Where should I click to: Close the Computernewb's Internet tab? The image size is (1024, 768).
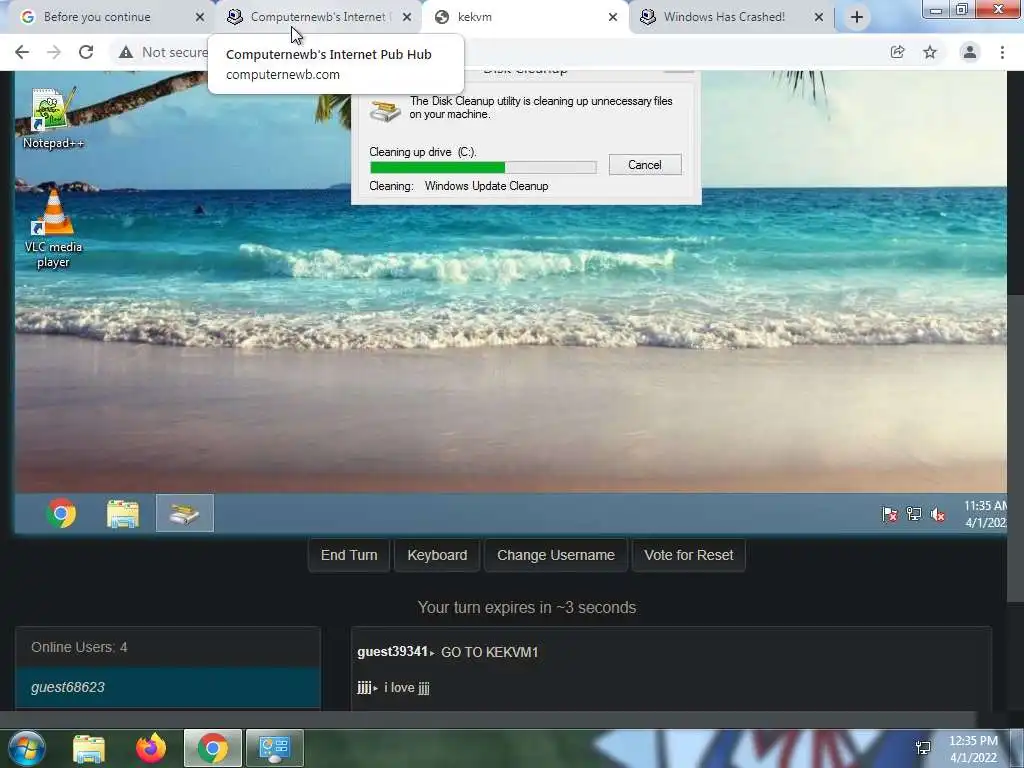407,17
